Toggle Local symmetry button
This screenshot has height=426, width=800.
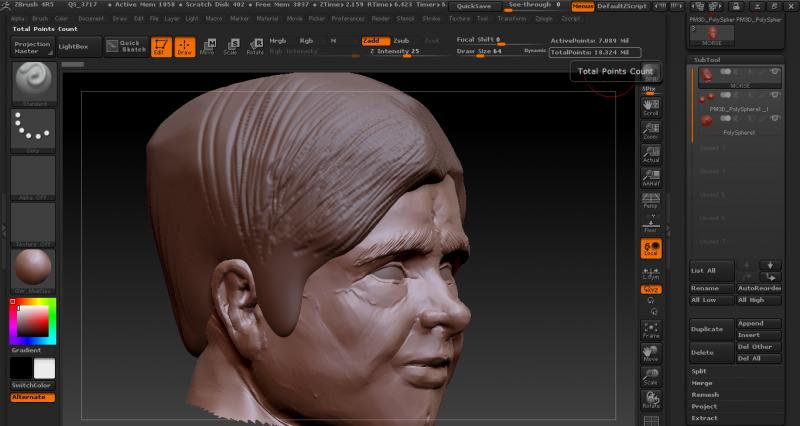pyautogui.click(x=651, y=248)
